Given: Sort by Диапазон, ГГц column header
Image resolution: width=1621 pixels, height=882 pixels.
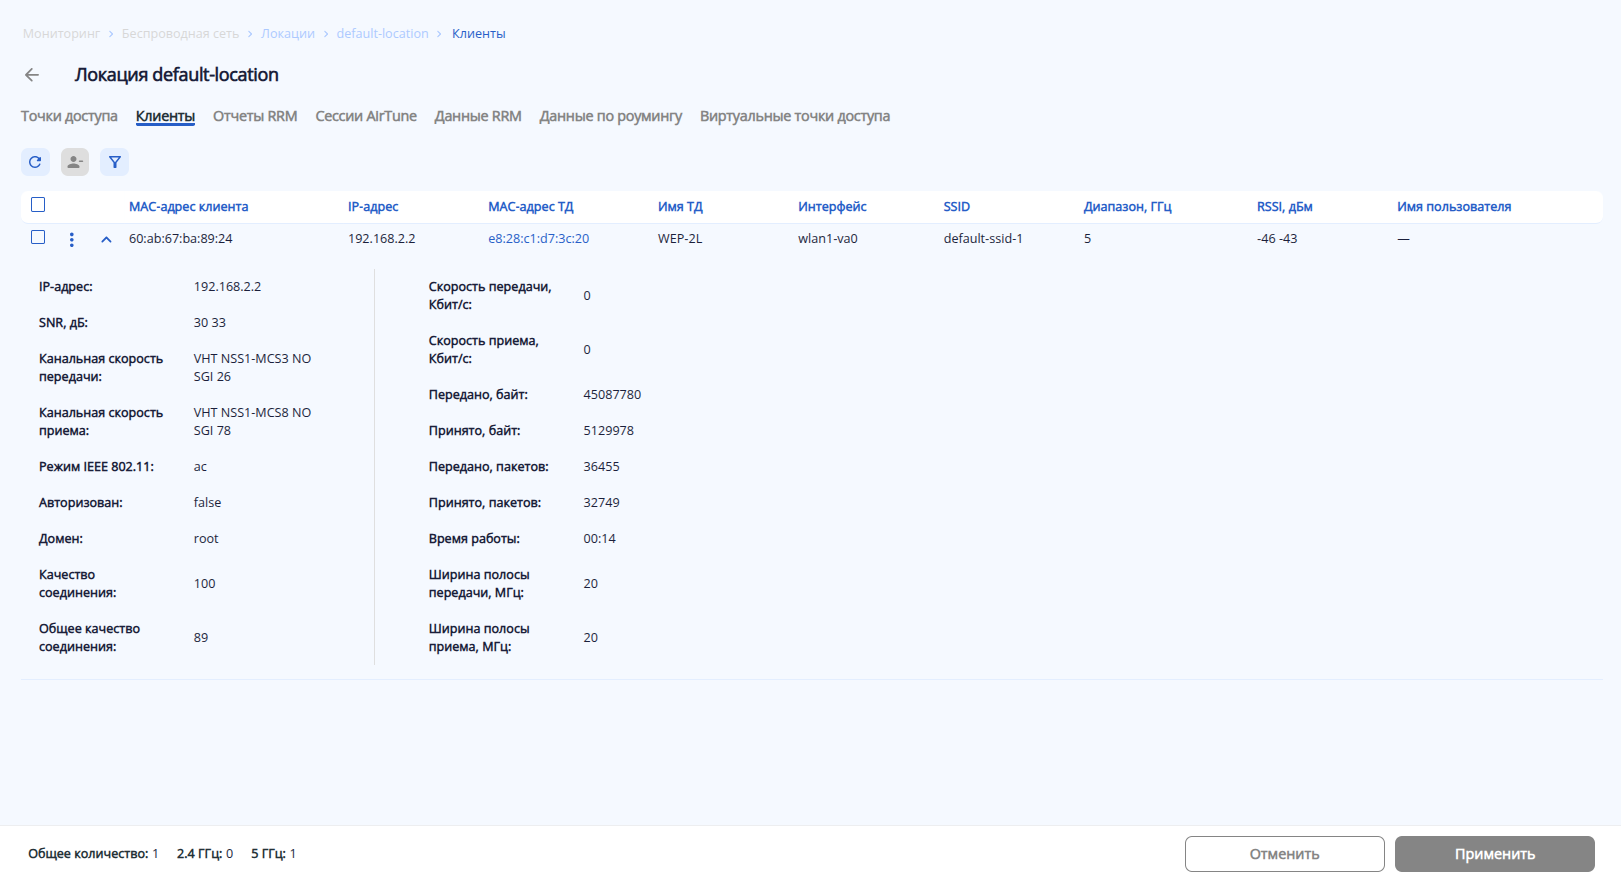Looking at the screenshot, I should 1127,207.
